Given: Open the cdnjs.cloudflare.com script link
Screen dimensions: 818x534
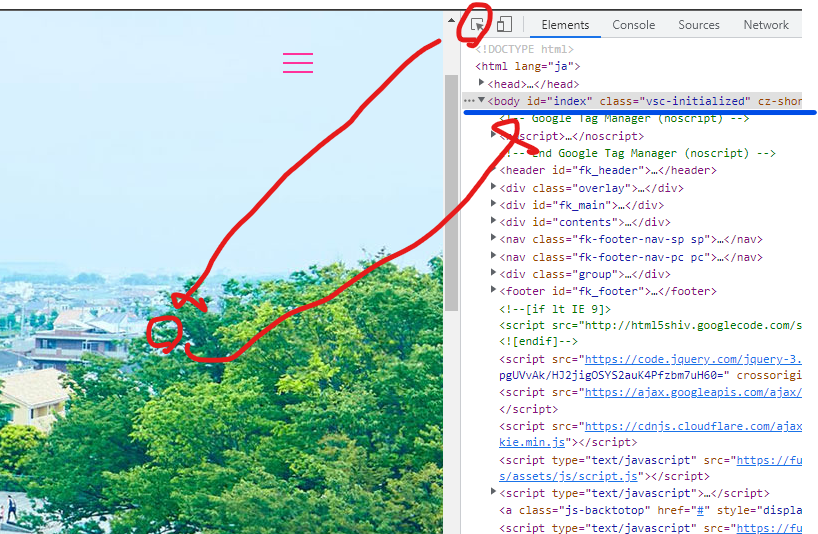Looking at the screenshot, I should point(692,427).
